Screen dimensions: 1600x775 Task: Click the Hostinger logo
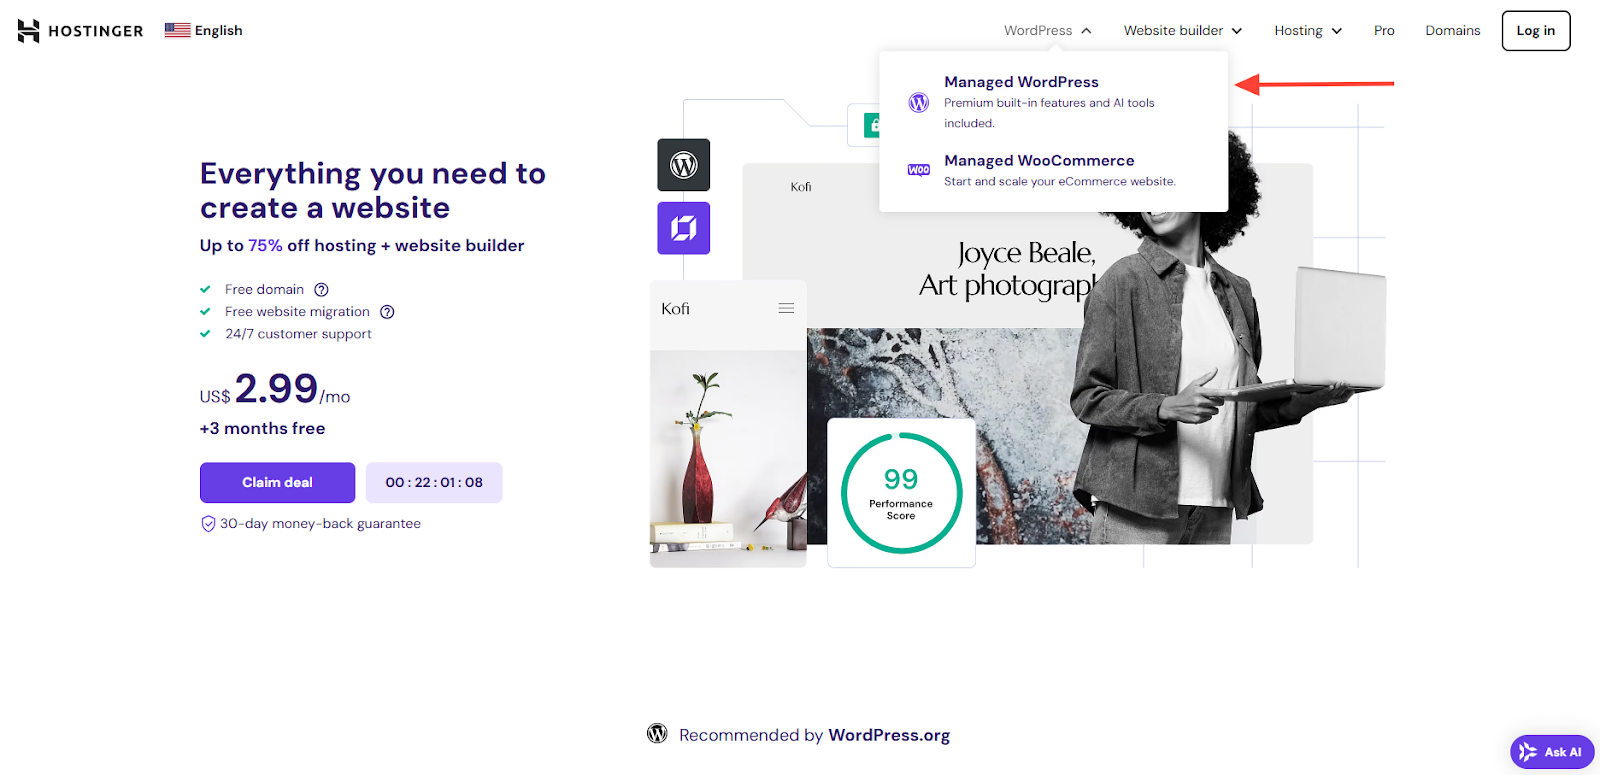(80, 31)
